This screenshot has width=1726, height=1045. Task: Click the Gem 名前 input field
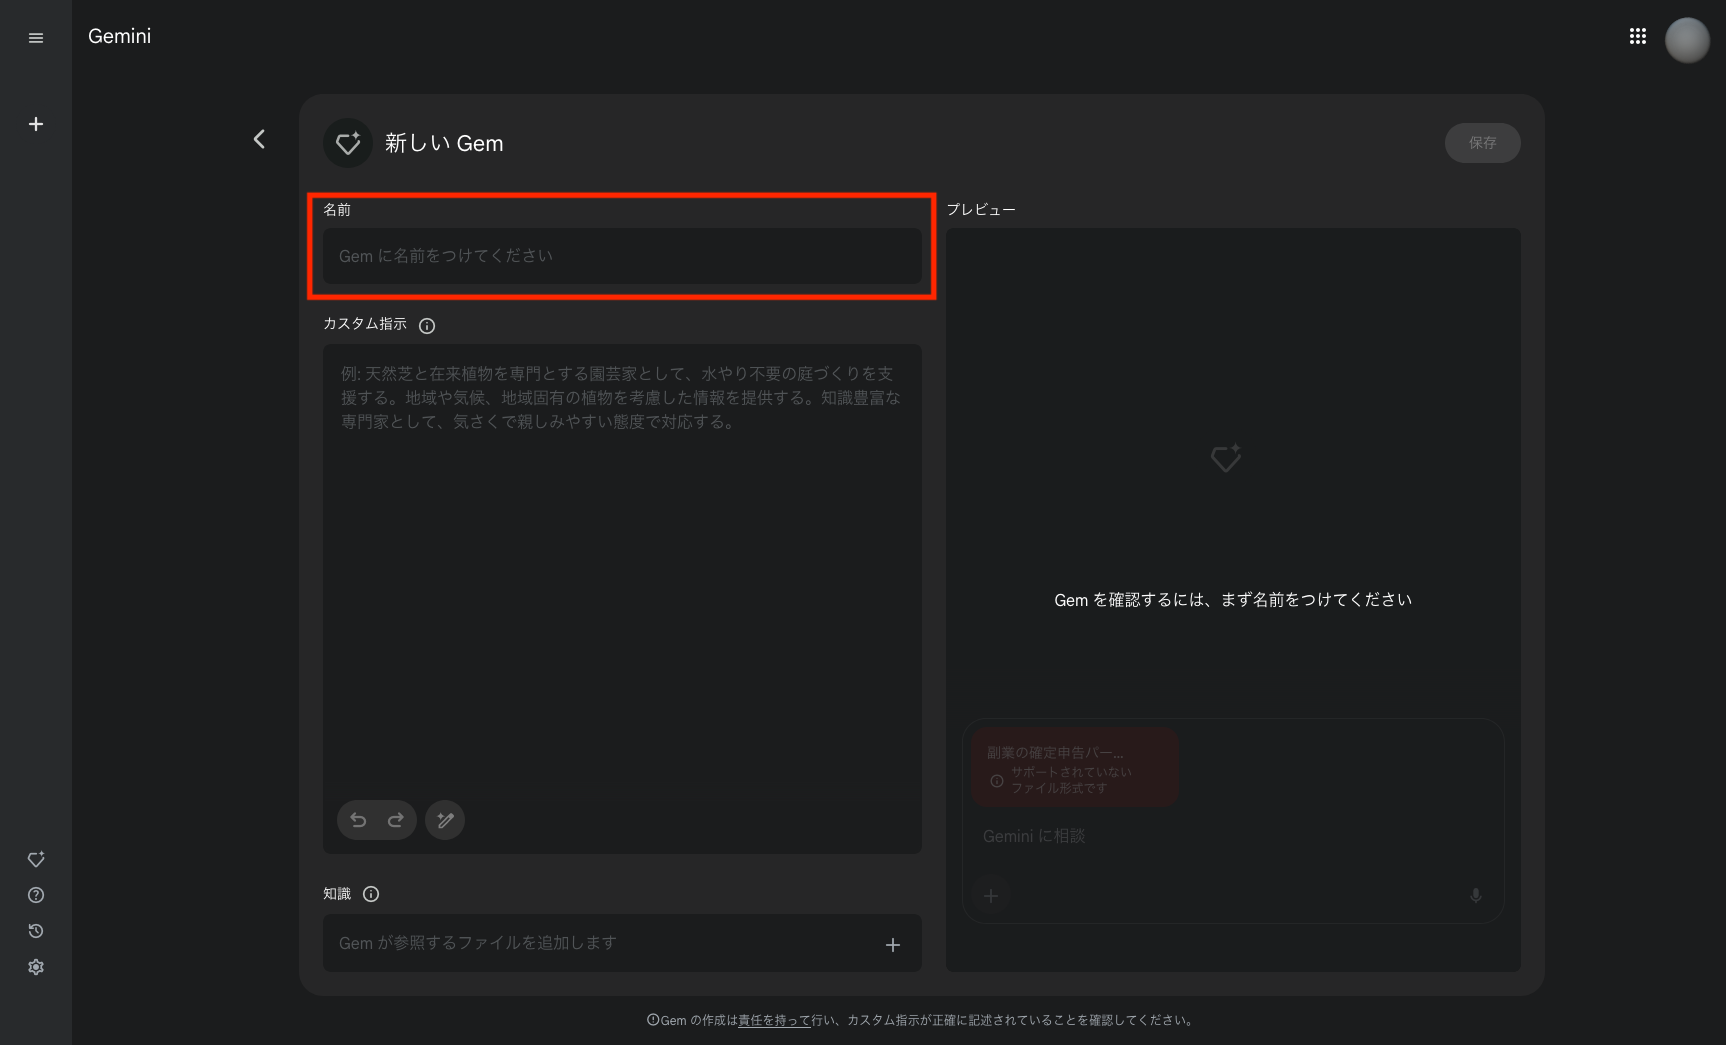click(x=622, y=256)
